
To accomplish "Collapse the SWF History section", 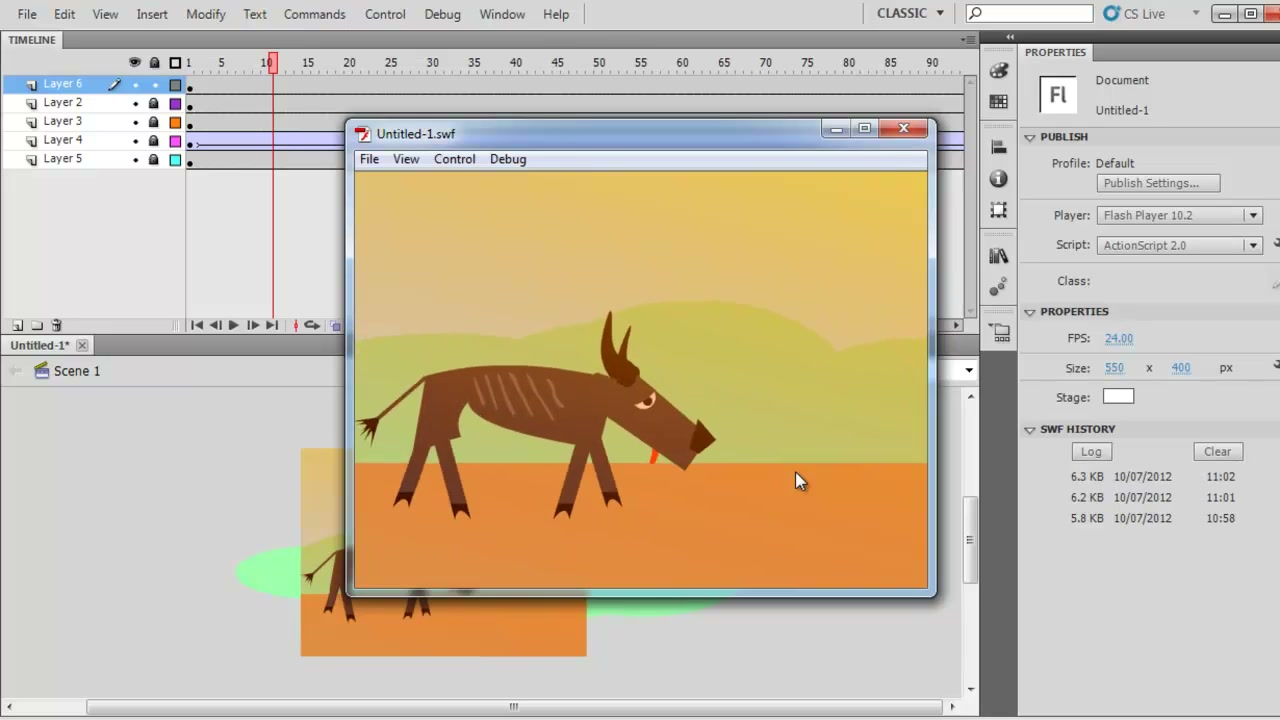I will 1030,429.
